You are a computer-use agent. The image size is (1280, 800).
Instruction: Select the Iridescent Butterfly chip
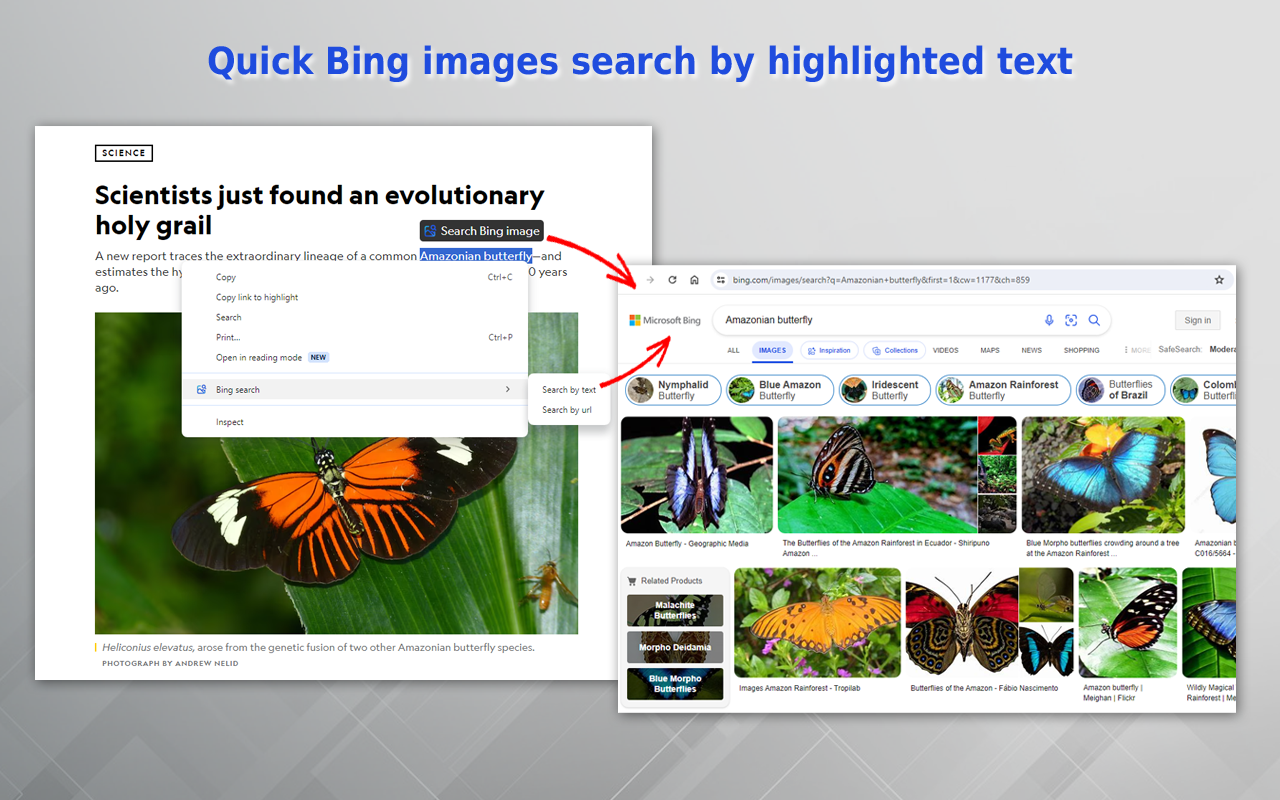click(x=885, y=390)
